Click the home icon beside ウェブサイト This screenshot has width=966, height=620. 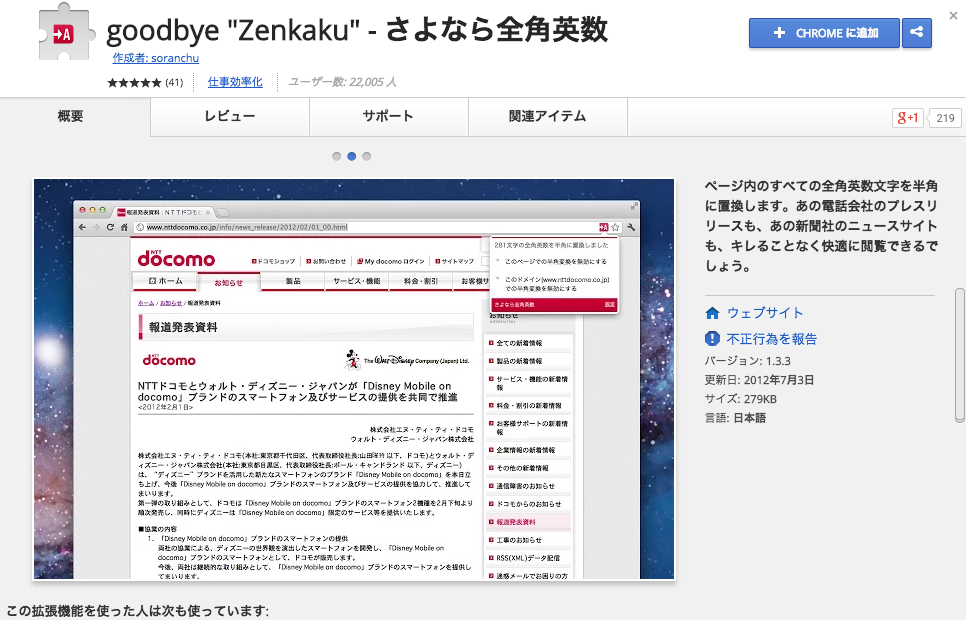coord(712,313)
